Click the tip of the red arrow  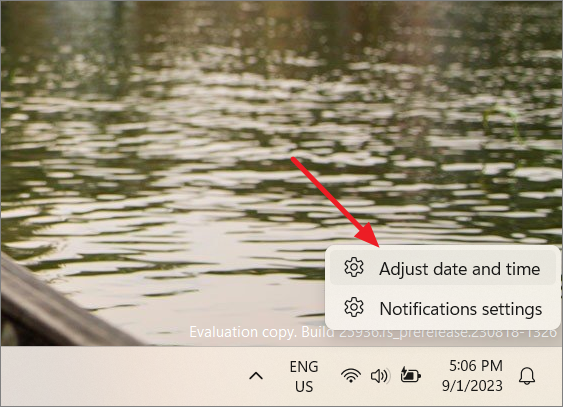coord(378,246)
